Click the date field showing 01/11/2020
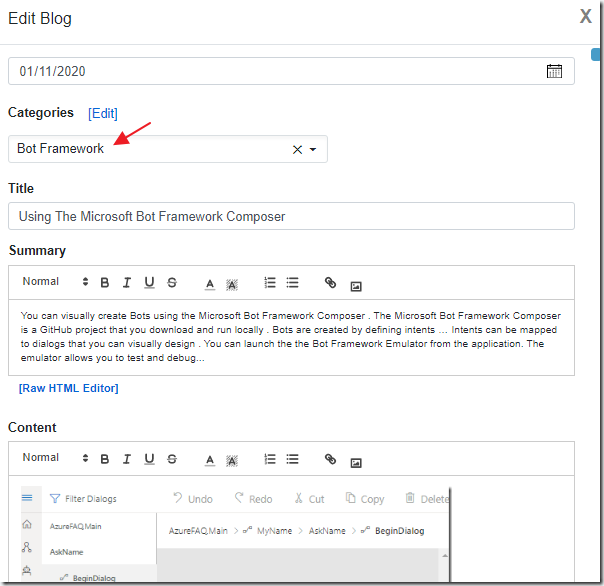 291,71
